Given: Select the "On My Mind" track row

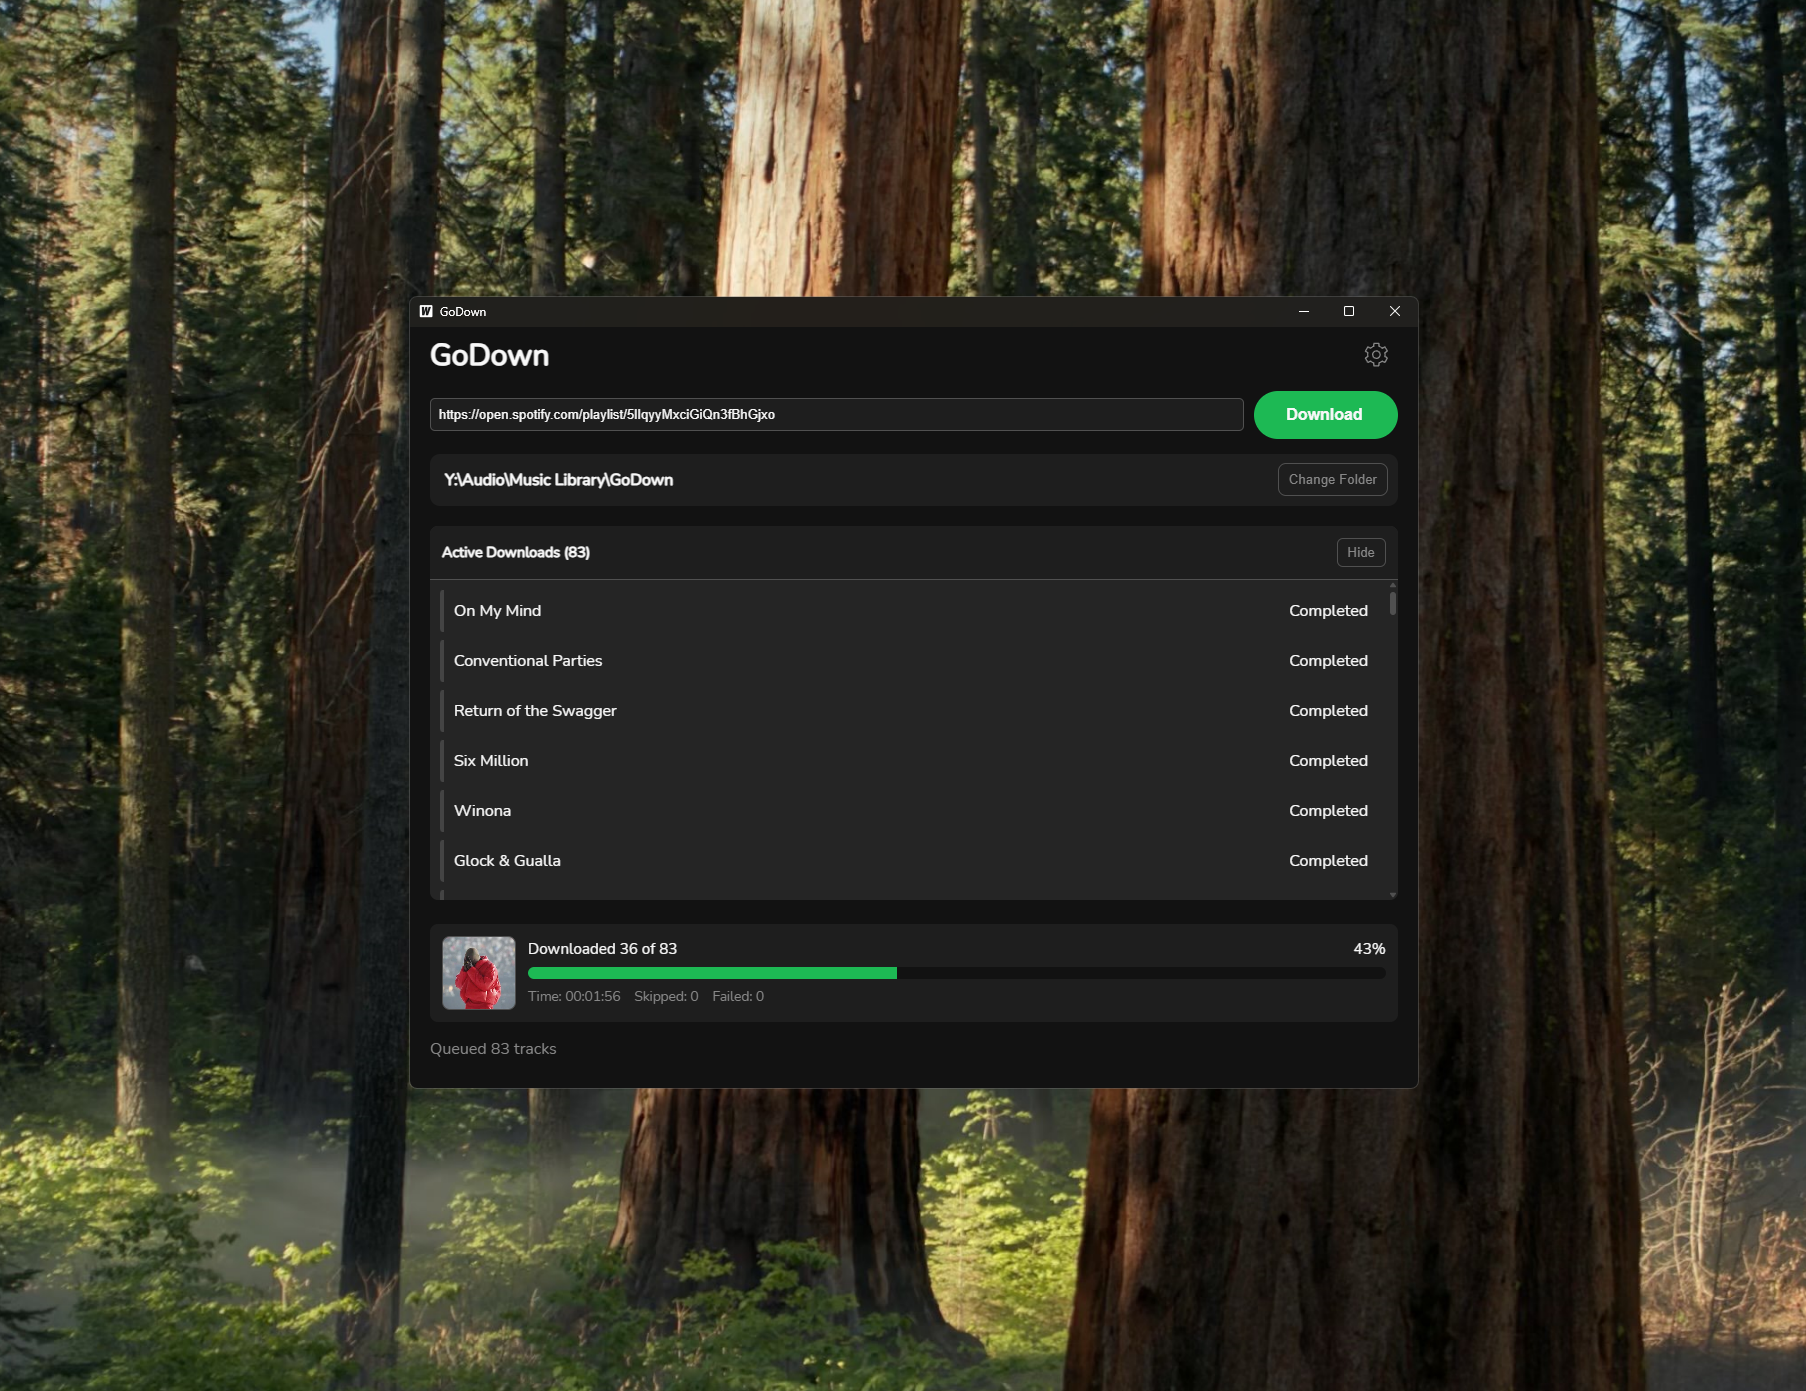Looking at the screenshot, I should pos(910,611).
